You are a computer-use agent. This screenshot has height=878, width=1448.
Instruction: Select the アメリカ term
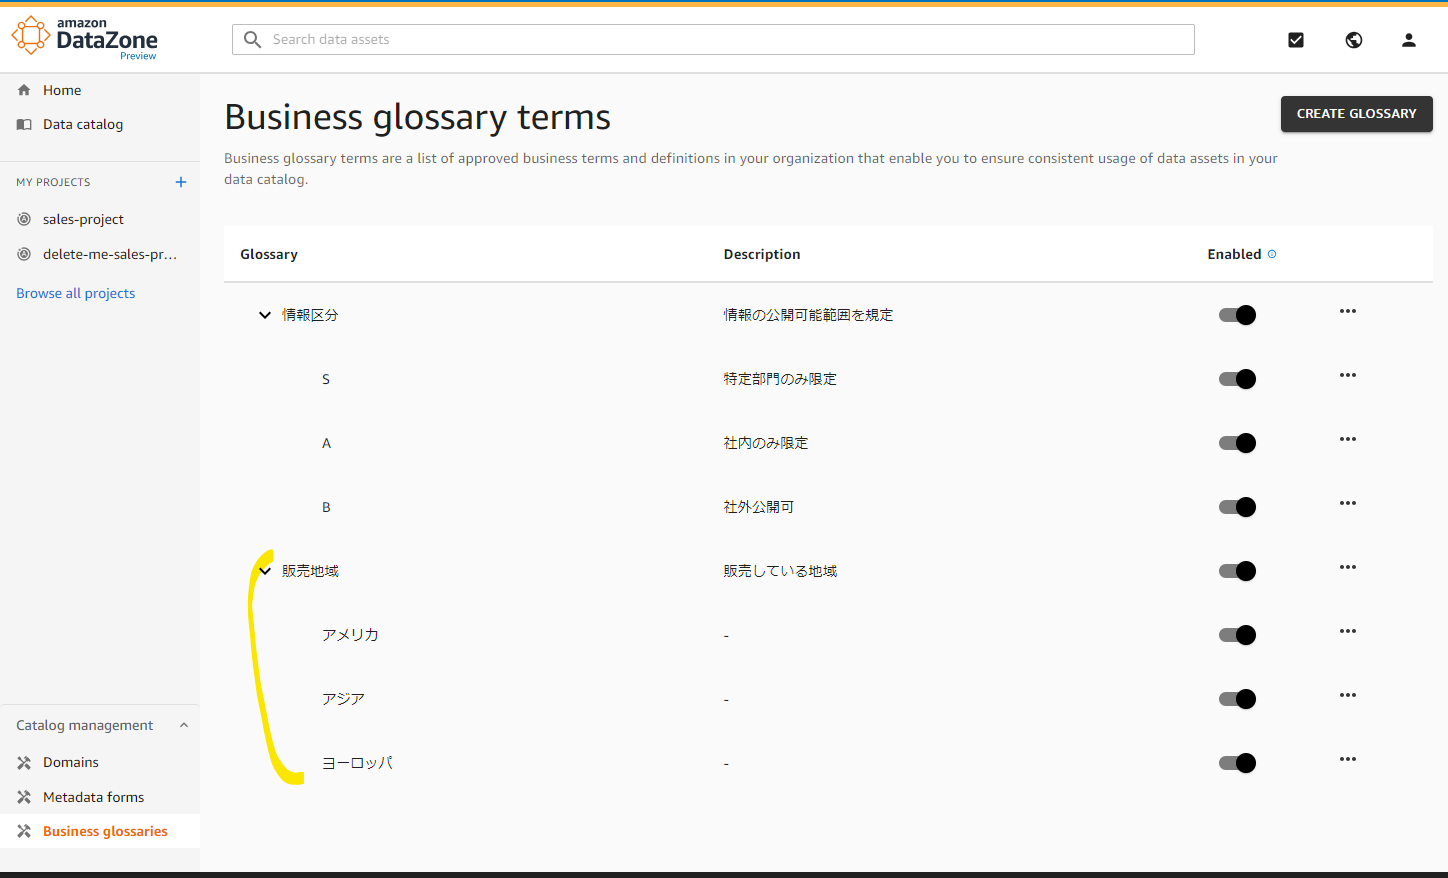coord(350,635)
